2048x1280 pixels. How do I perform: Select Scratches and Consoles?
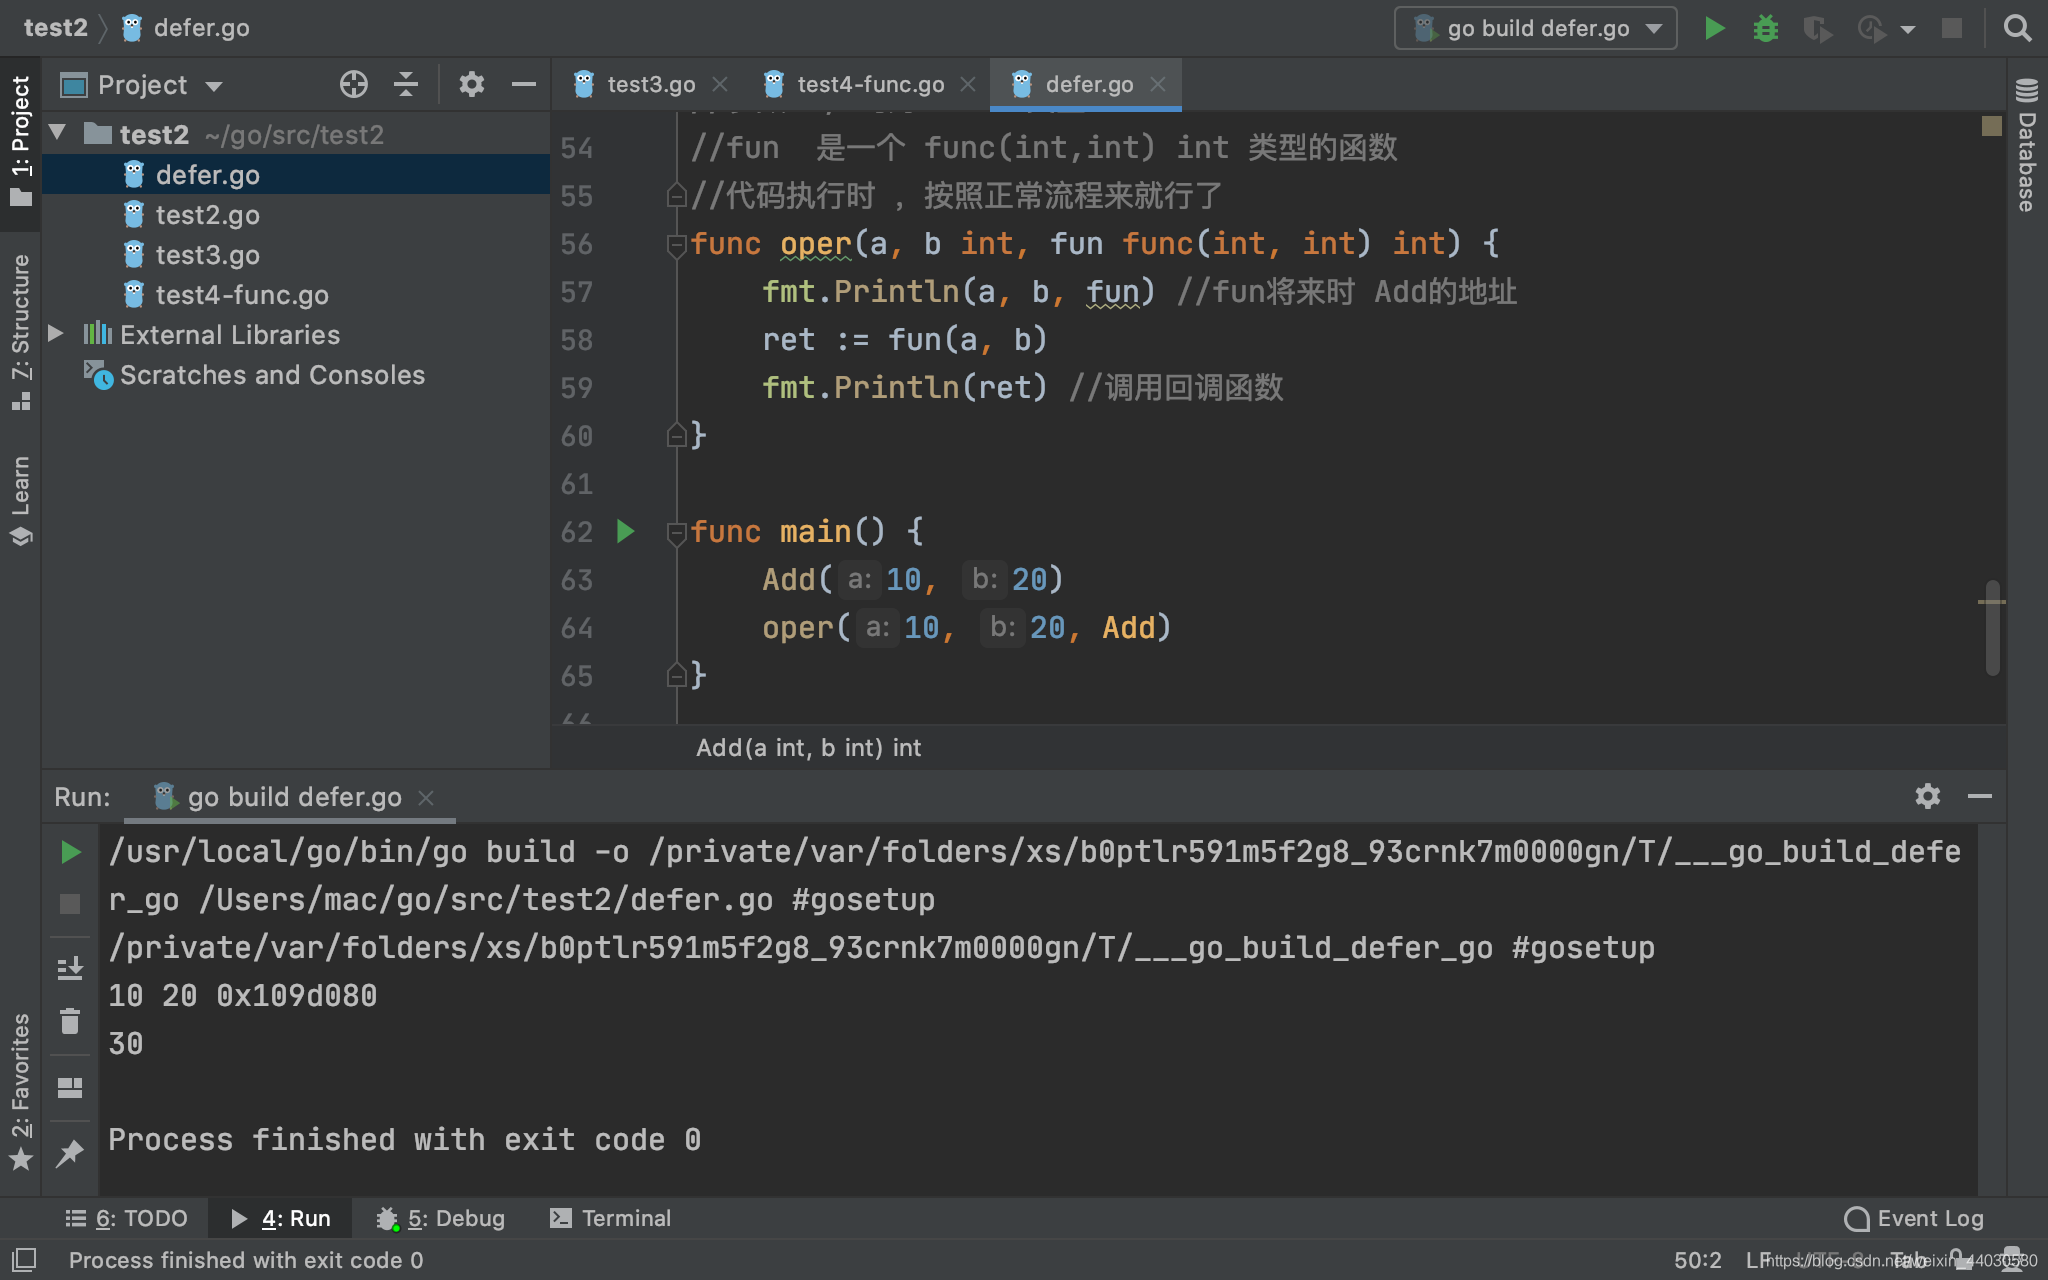[x=272, y=375]
